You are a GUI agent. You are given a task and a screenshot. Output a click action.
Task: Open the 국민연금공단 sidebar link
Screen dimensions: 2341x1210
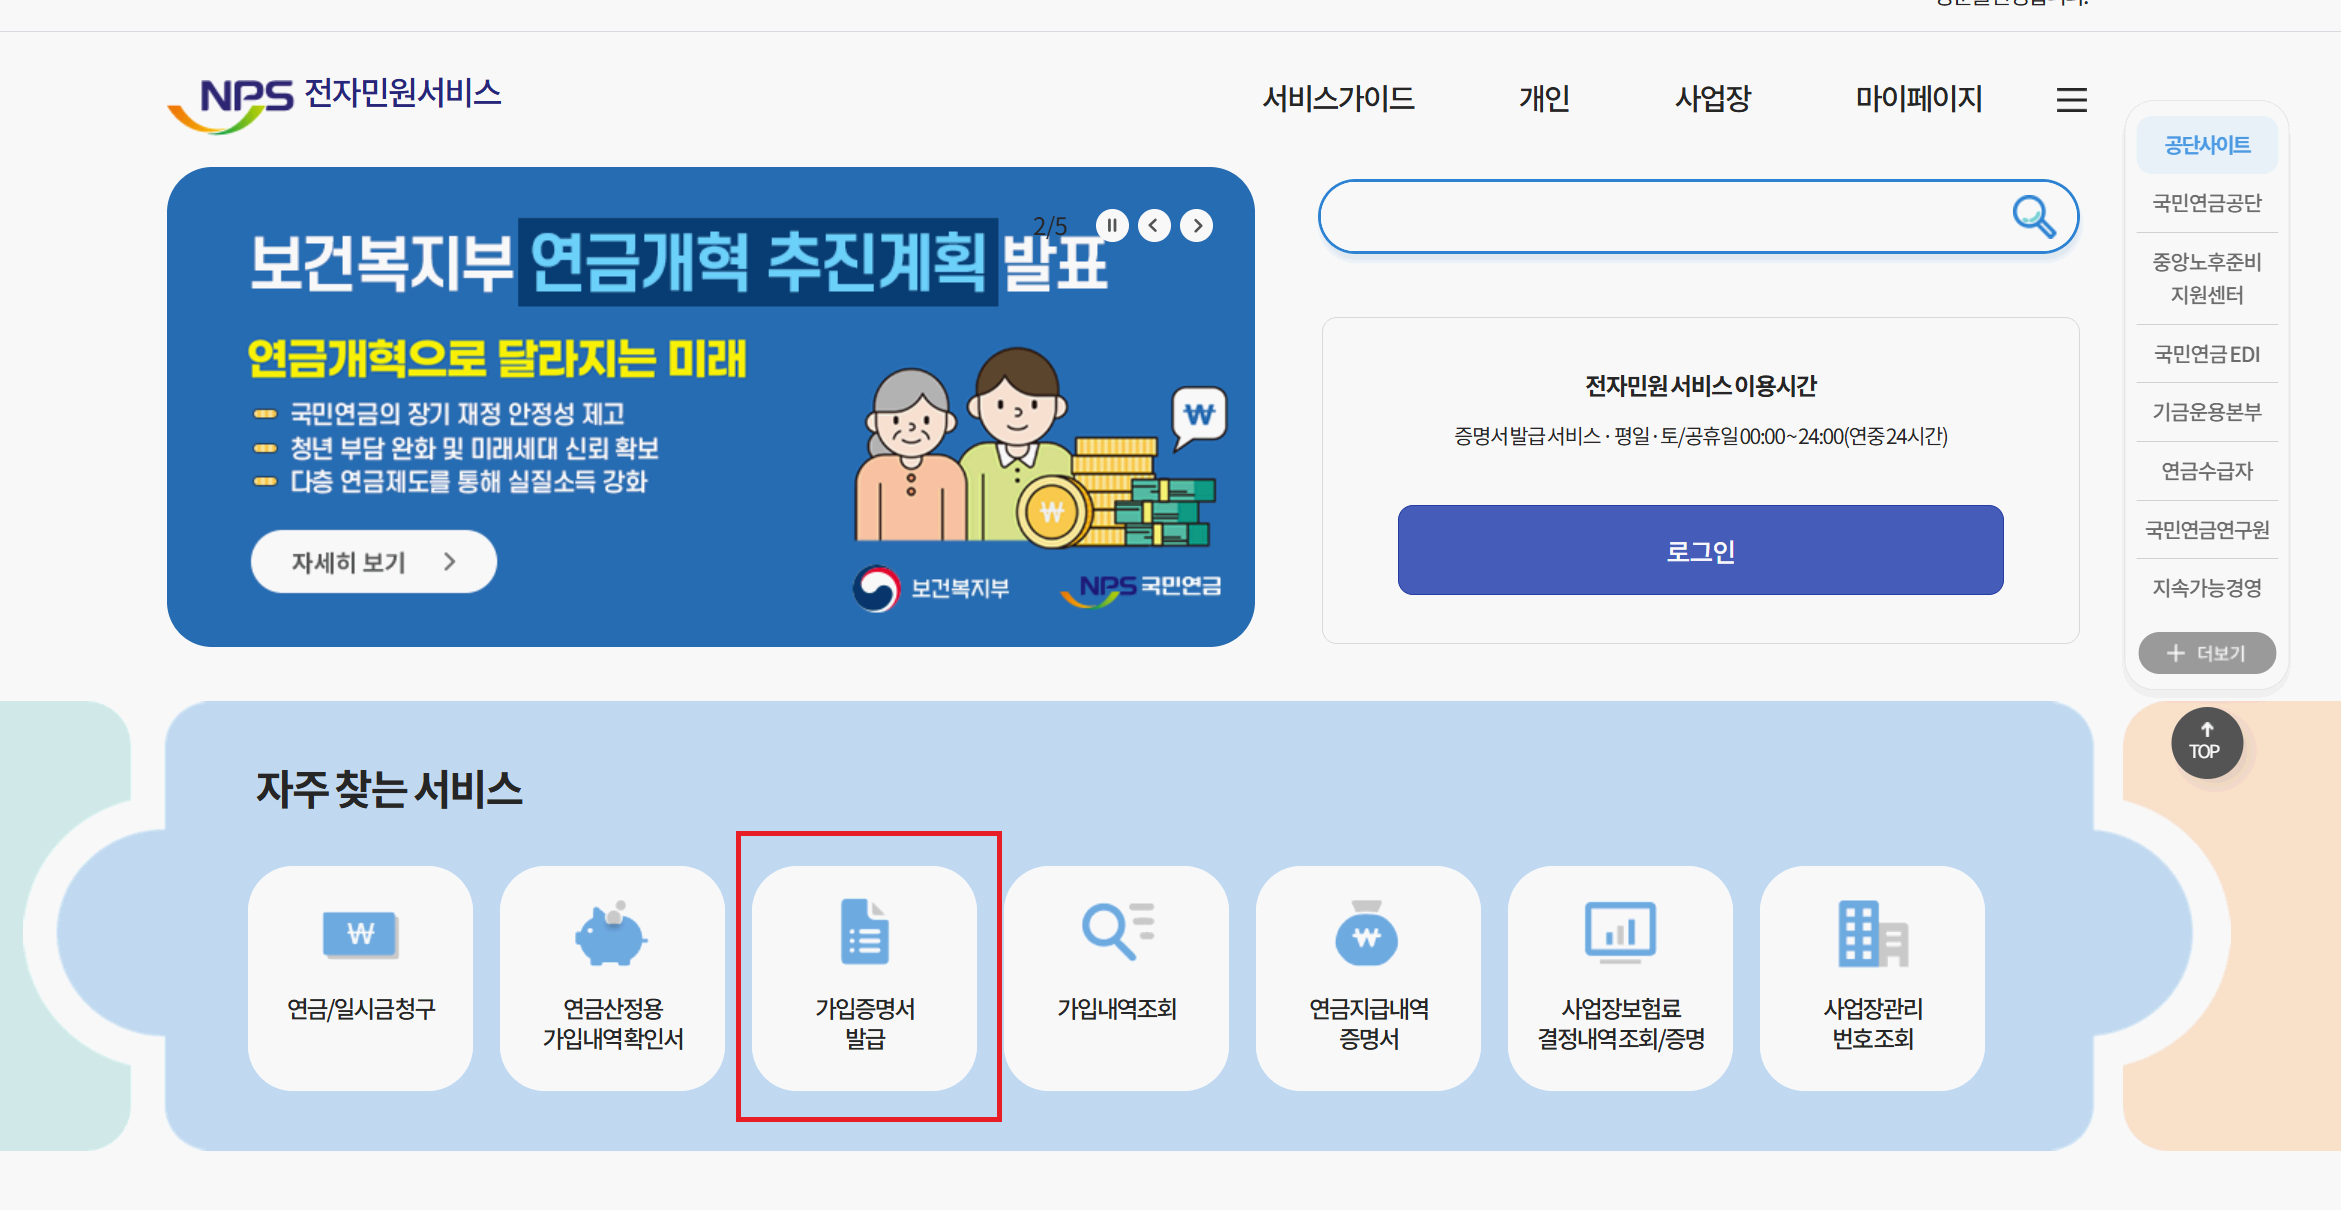(2207, 203)
